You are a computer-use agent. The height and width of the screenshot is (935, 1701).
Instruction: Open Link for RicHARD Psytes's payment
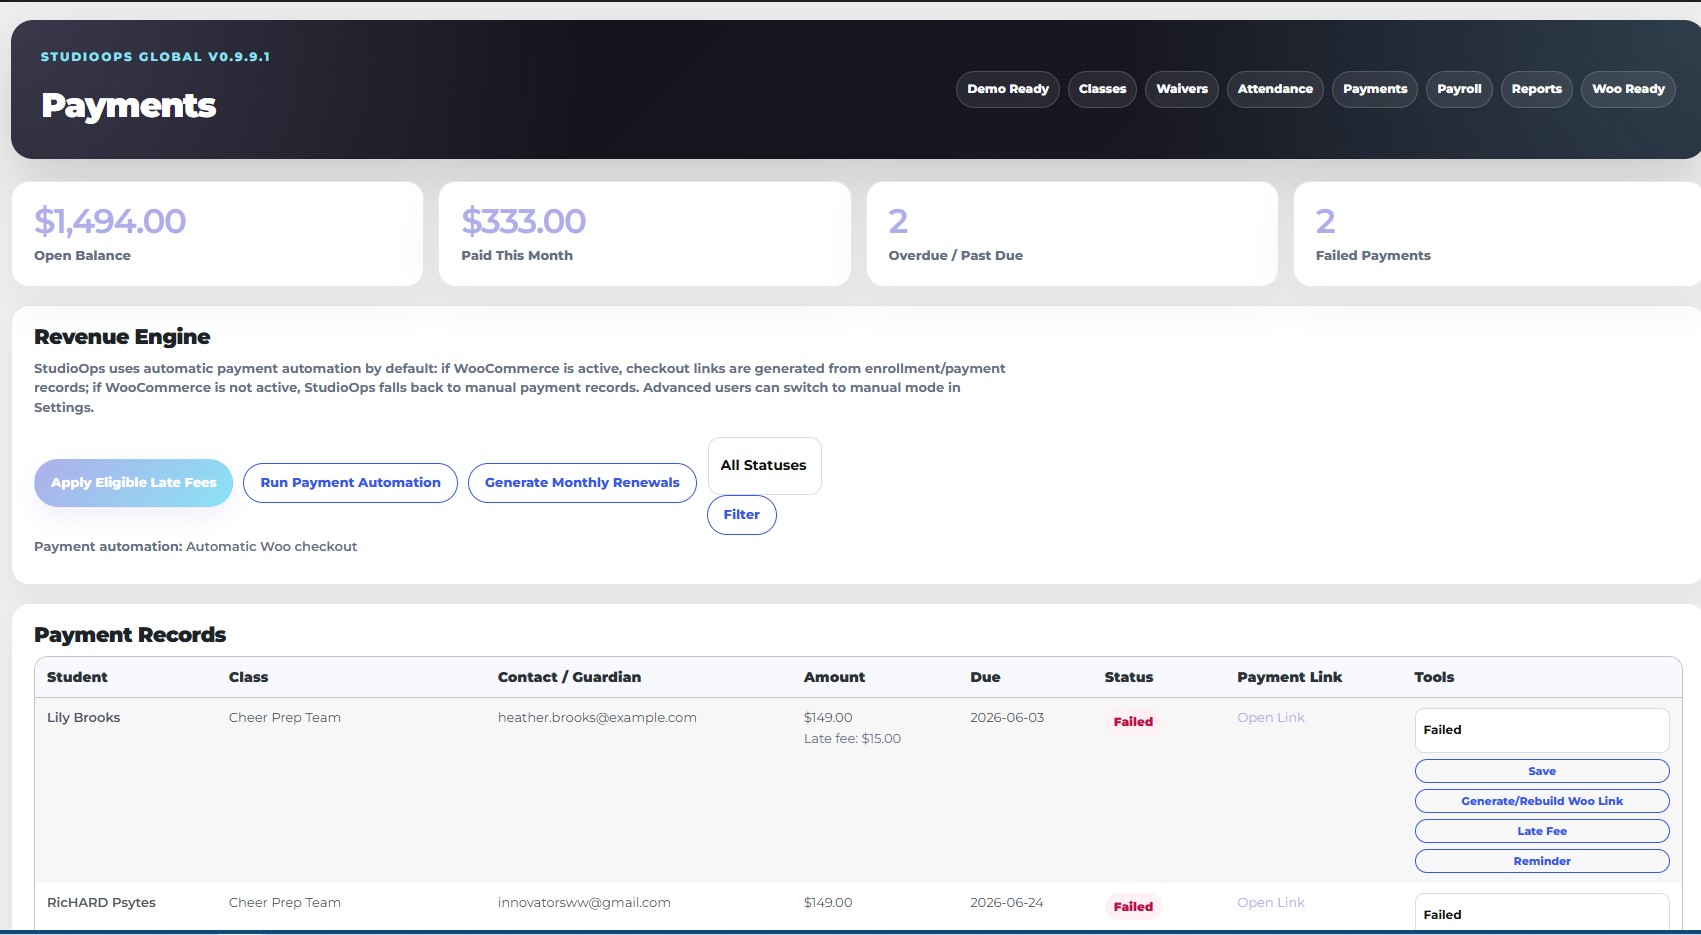click(x=1270, y=903)
